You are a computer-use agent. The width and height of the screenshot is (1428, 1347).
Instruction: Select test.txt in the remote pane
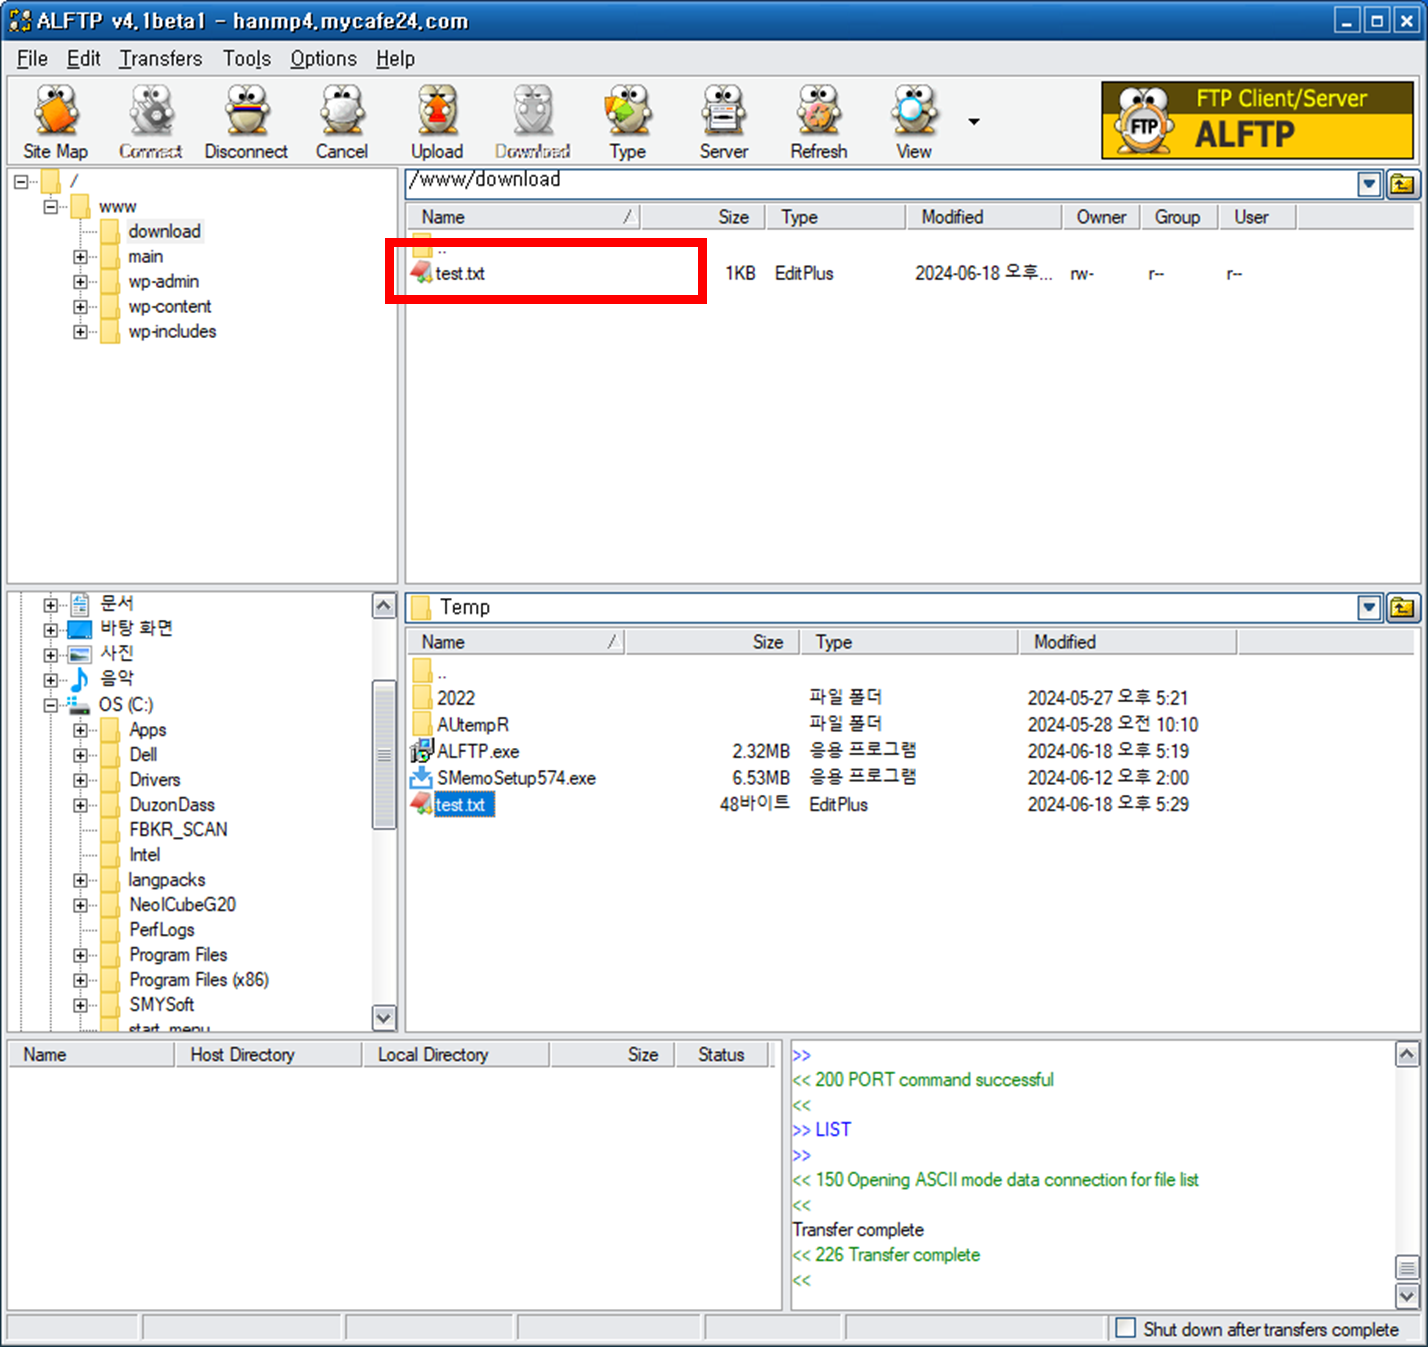pyautogui.click(x=460, y=273)
